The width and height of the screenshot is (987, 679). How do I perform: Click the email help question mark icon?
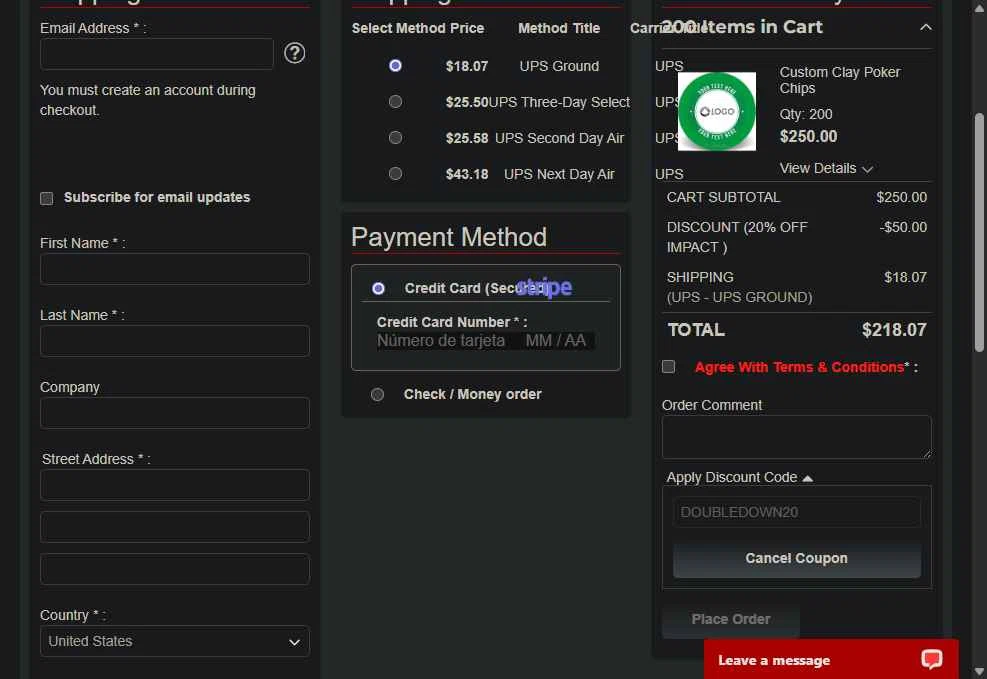pyautogui.click(x=294, y=53)
